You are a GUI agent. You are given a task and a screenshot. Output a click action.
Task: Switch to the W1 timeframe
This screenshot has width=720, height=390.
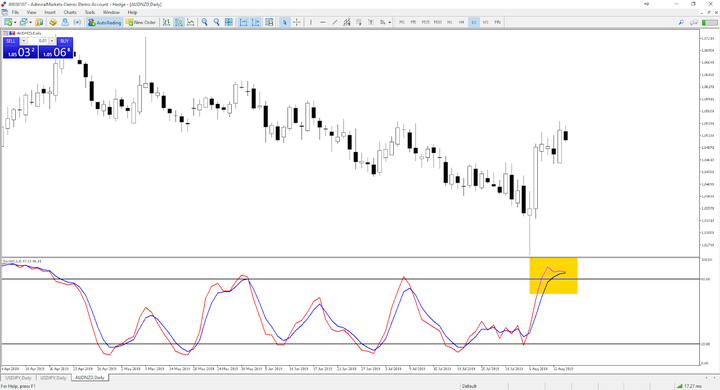pos(485,22)
